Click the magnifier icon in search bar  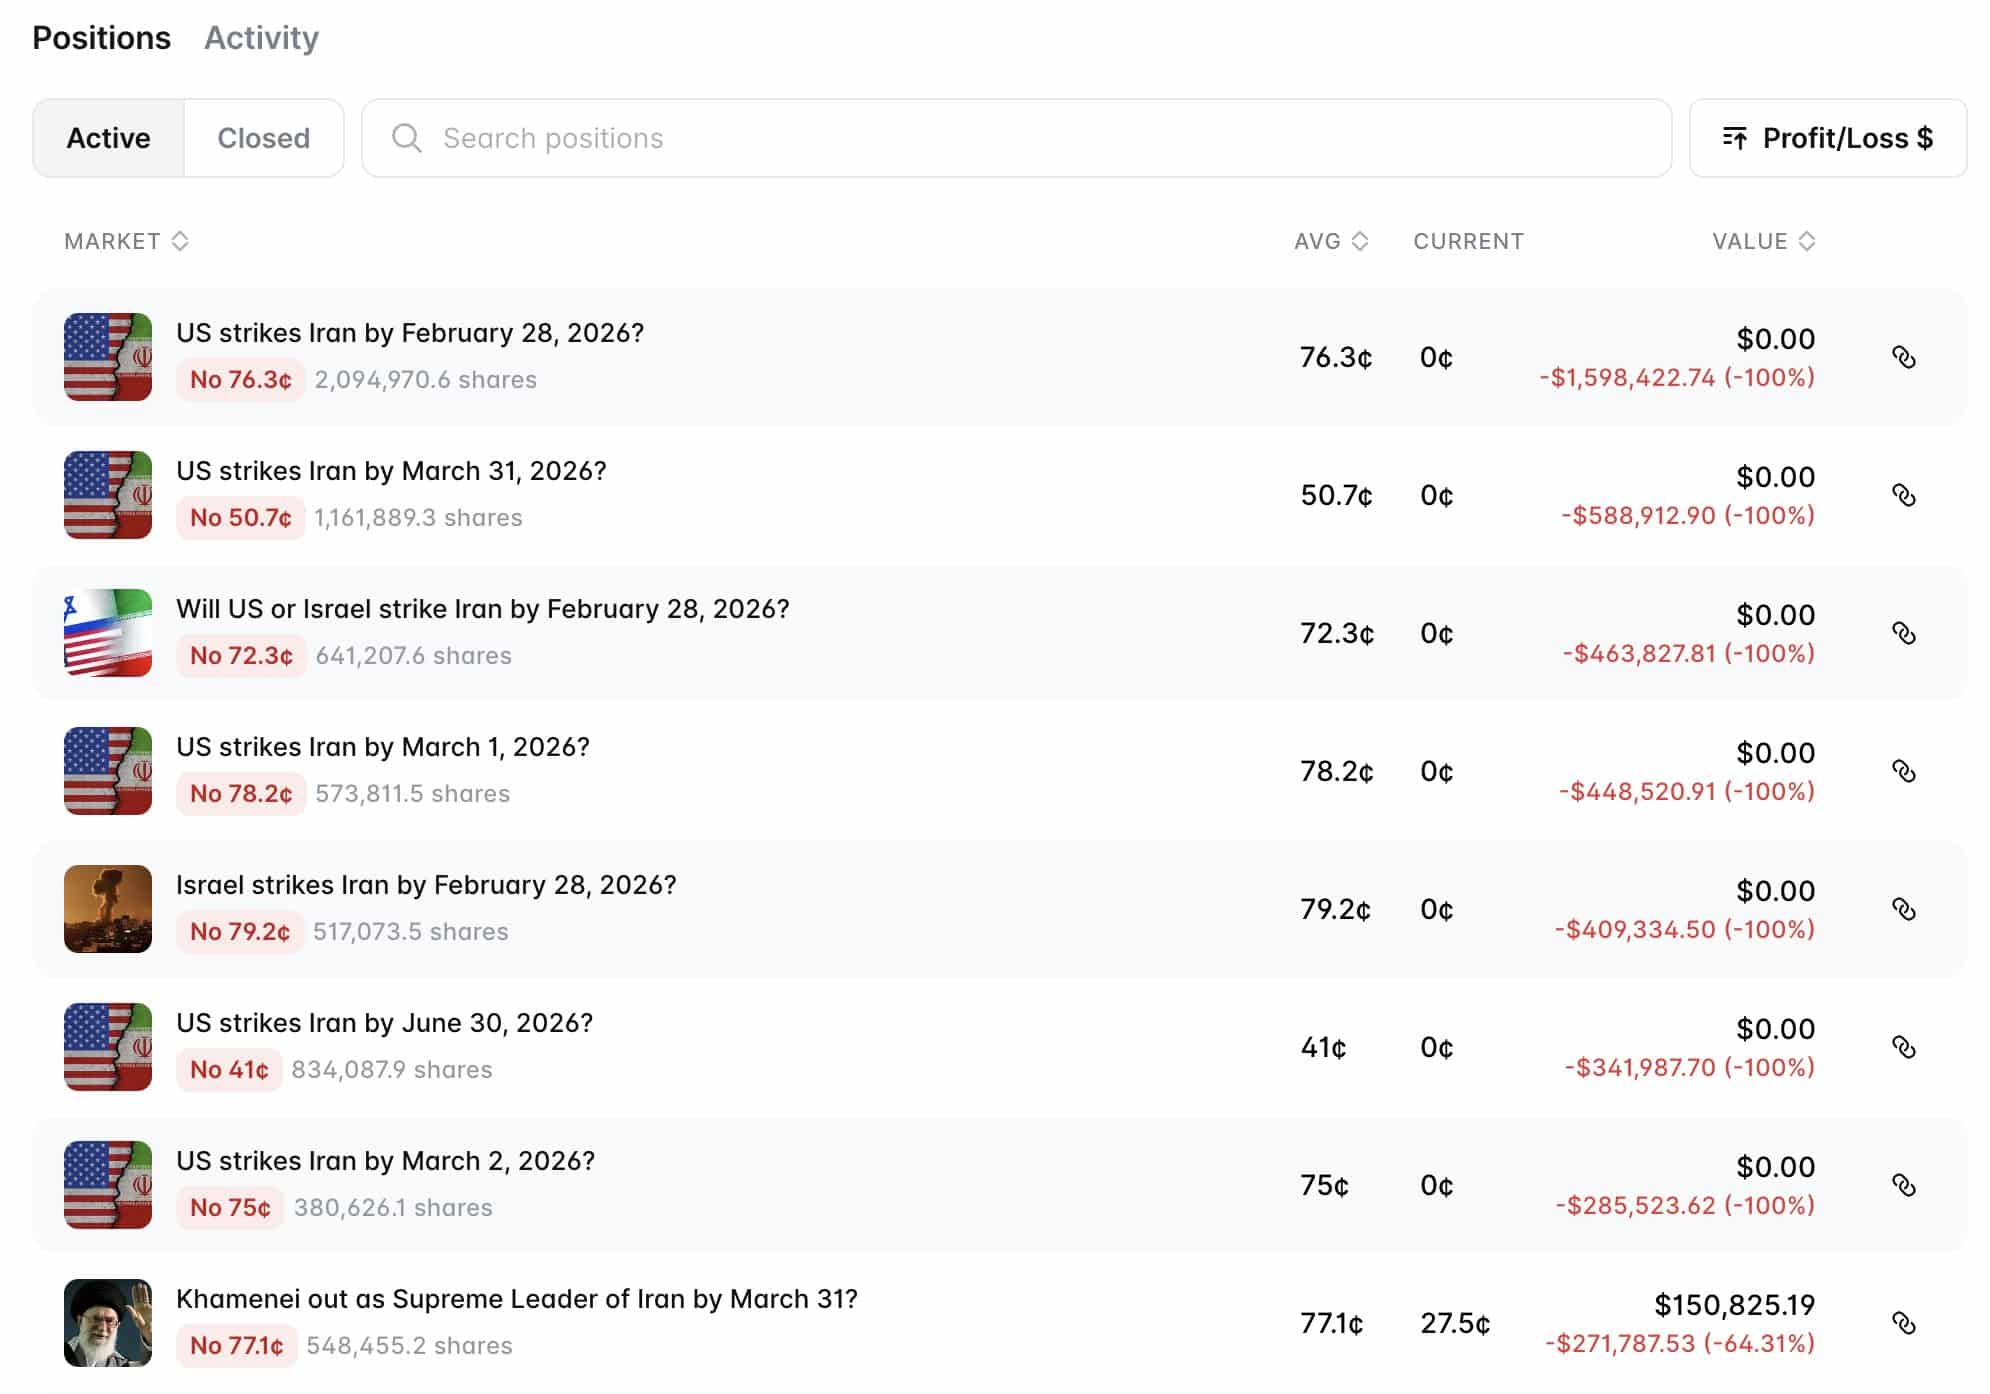(x=406, y=138)
